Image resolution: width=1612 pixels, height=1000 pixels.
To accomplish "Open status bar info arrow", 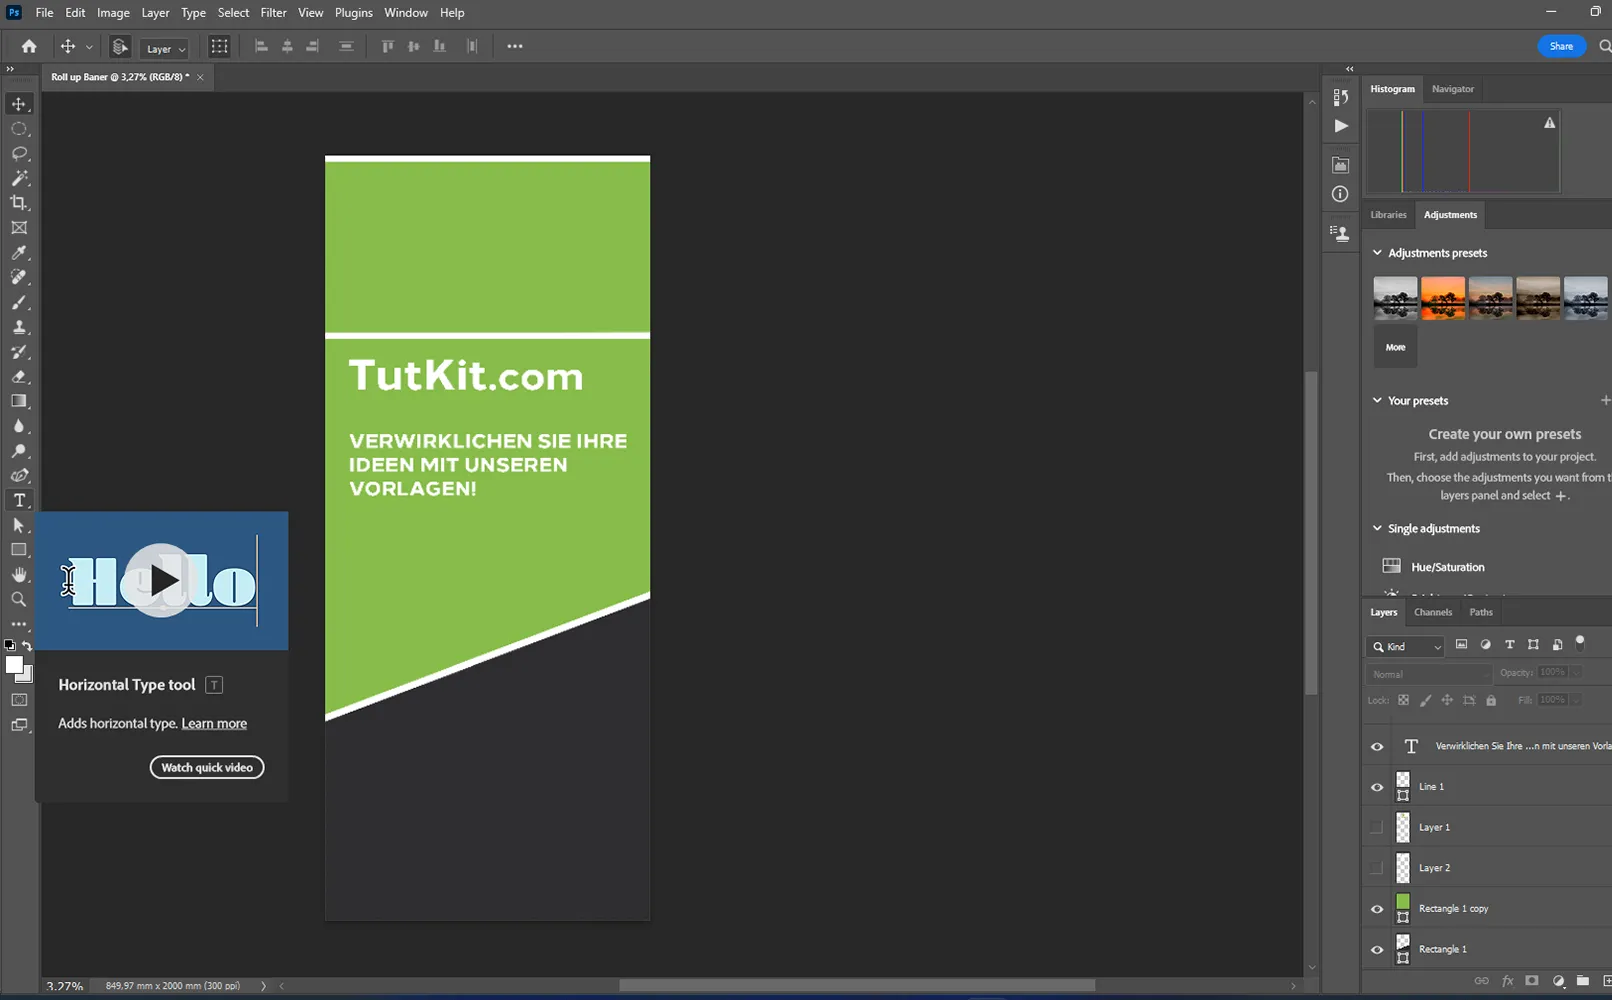I will click(263, 986).
